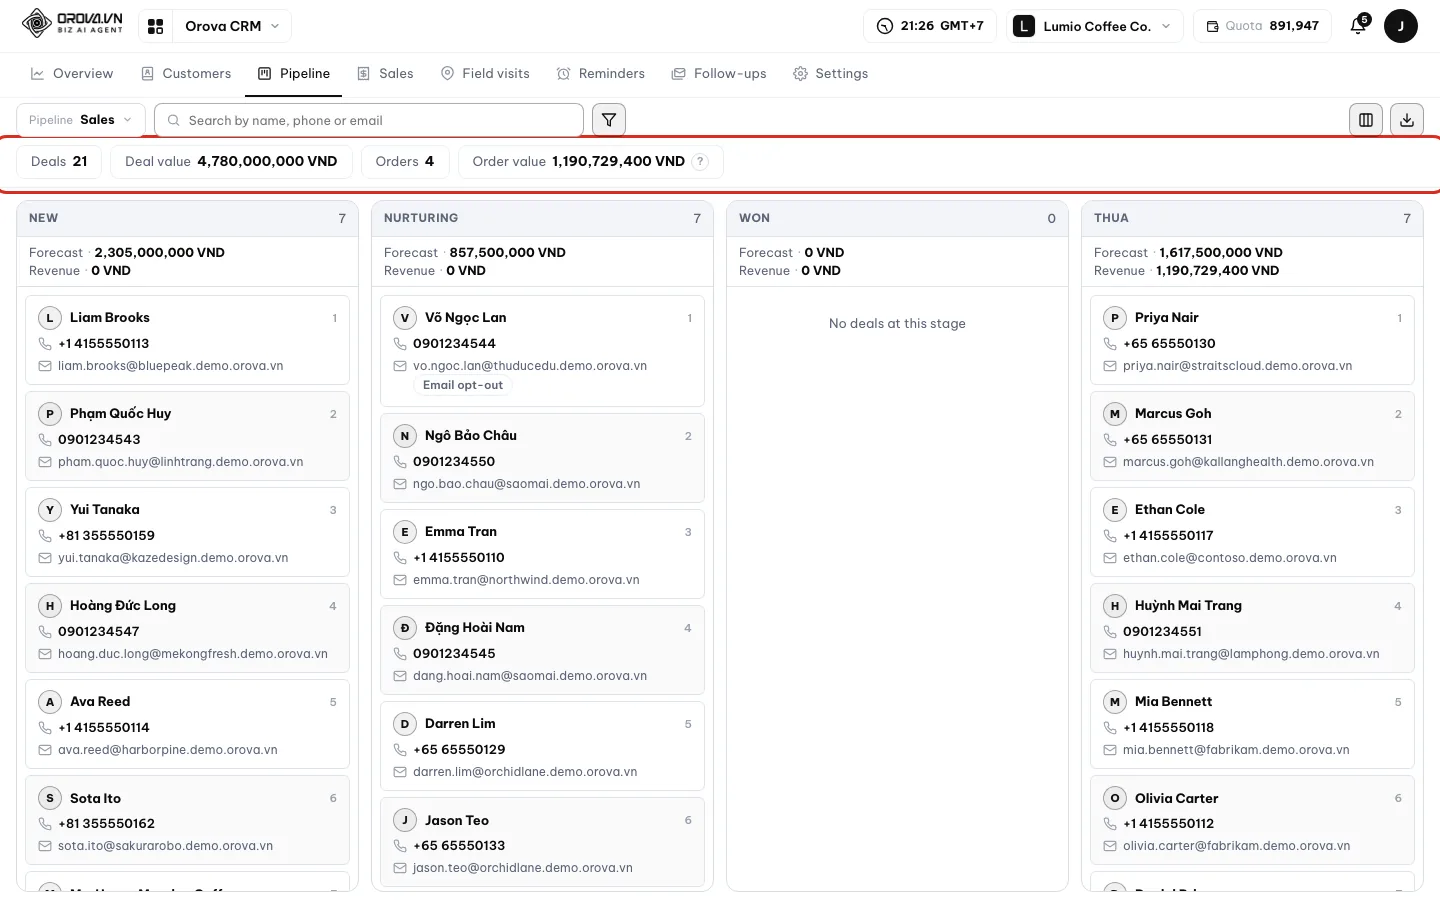This screenshot has height=900, width=1440.
Task: Click the name Ngô Bảo Châu
Action: 471,436
